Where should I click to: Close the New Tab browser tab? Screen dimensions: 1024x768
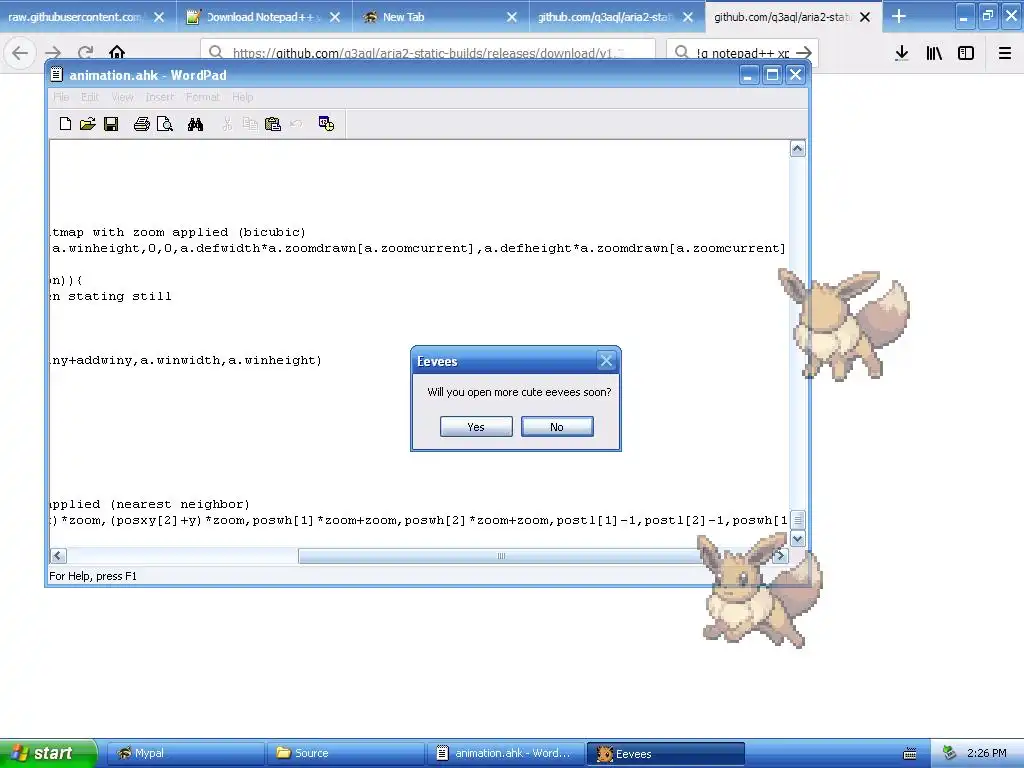tap(512, 18)
